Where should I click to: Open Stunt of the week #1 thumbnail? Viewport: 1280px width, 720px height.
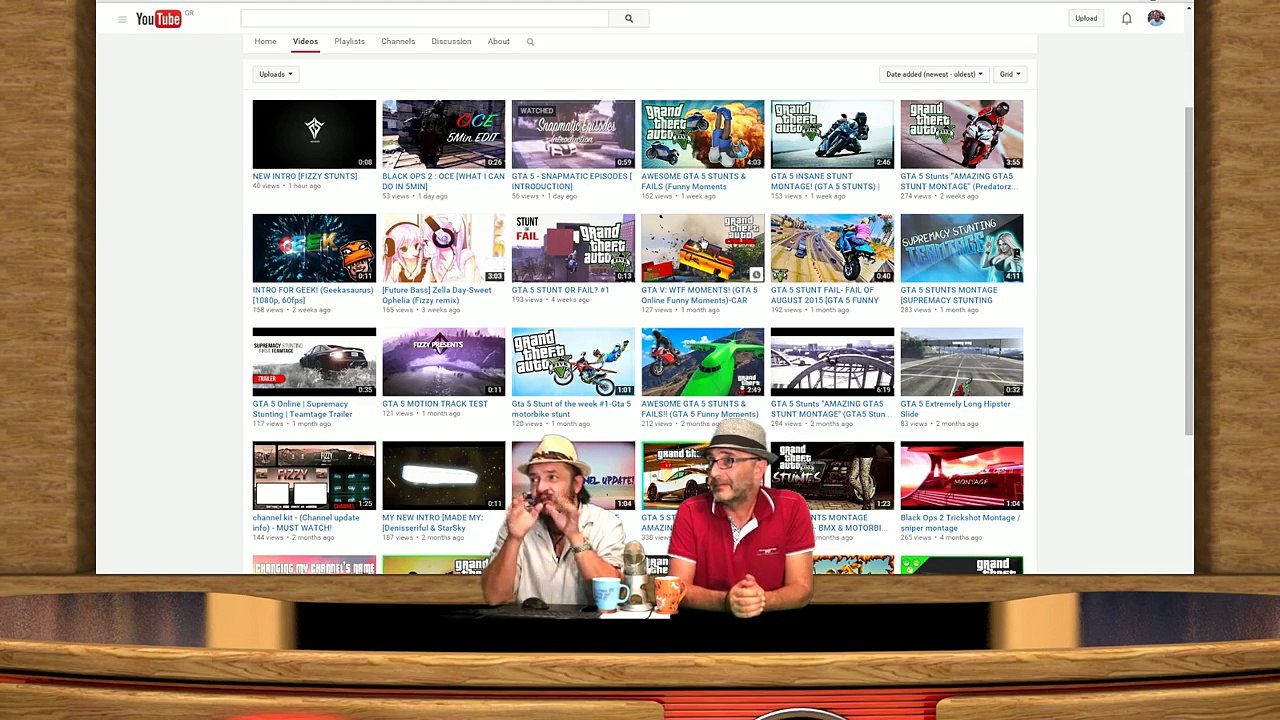573,362
